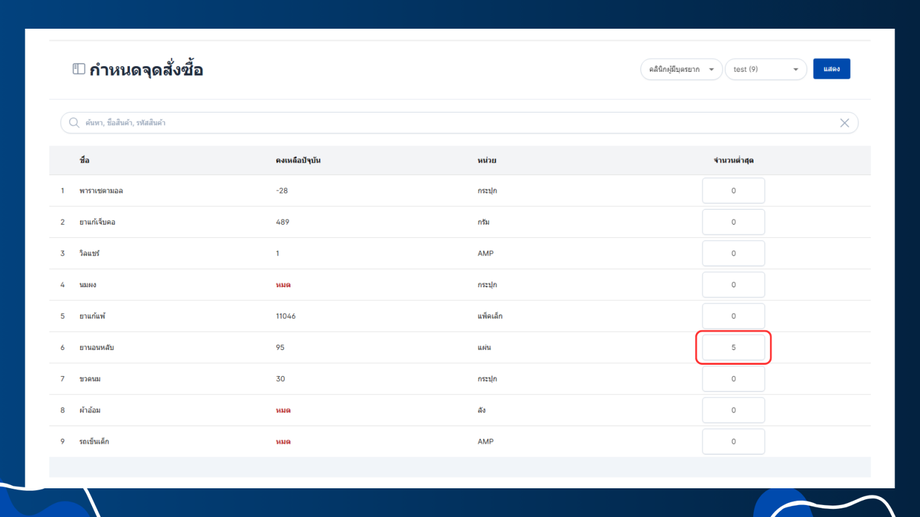Open the "test (9)" dropdown
This screenshot has width=920, height=517.
(x=766, y=69)
